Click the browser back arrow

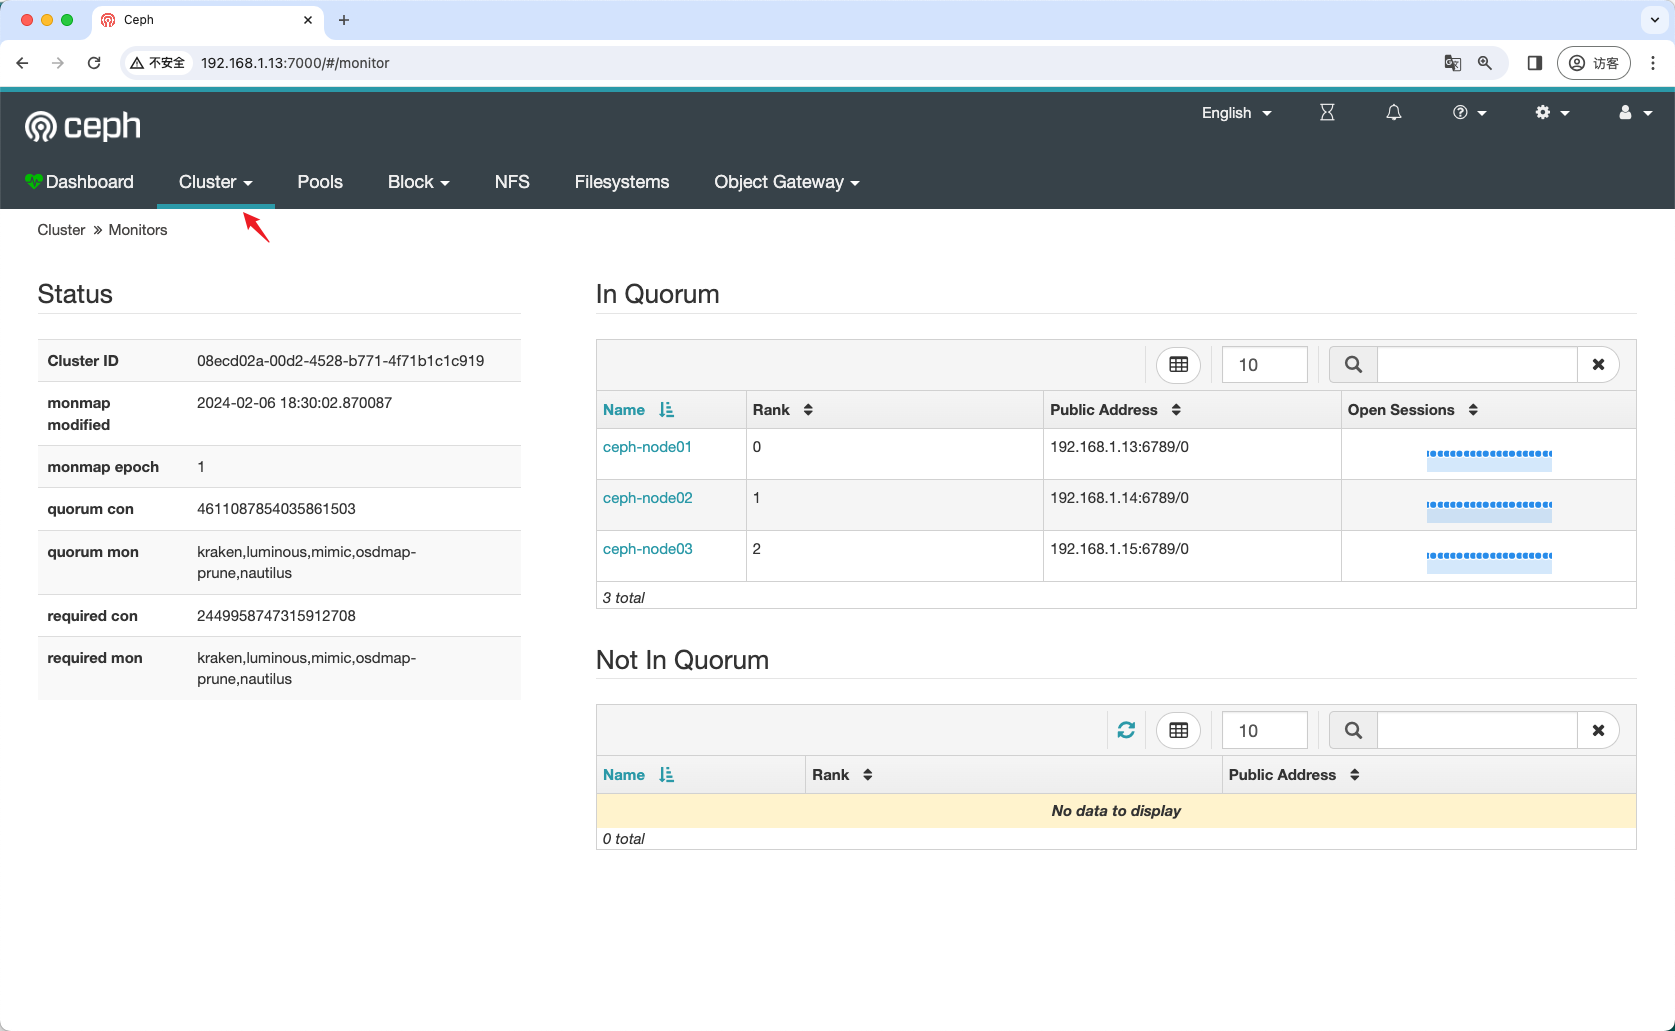tap(22, 63)
